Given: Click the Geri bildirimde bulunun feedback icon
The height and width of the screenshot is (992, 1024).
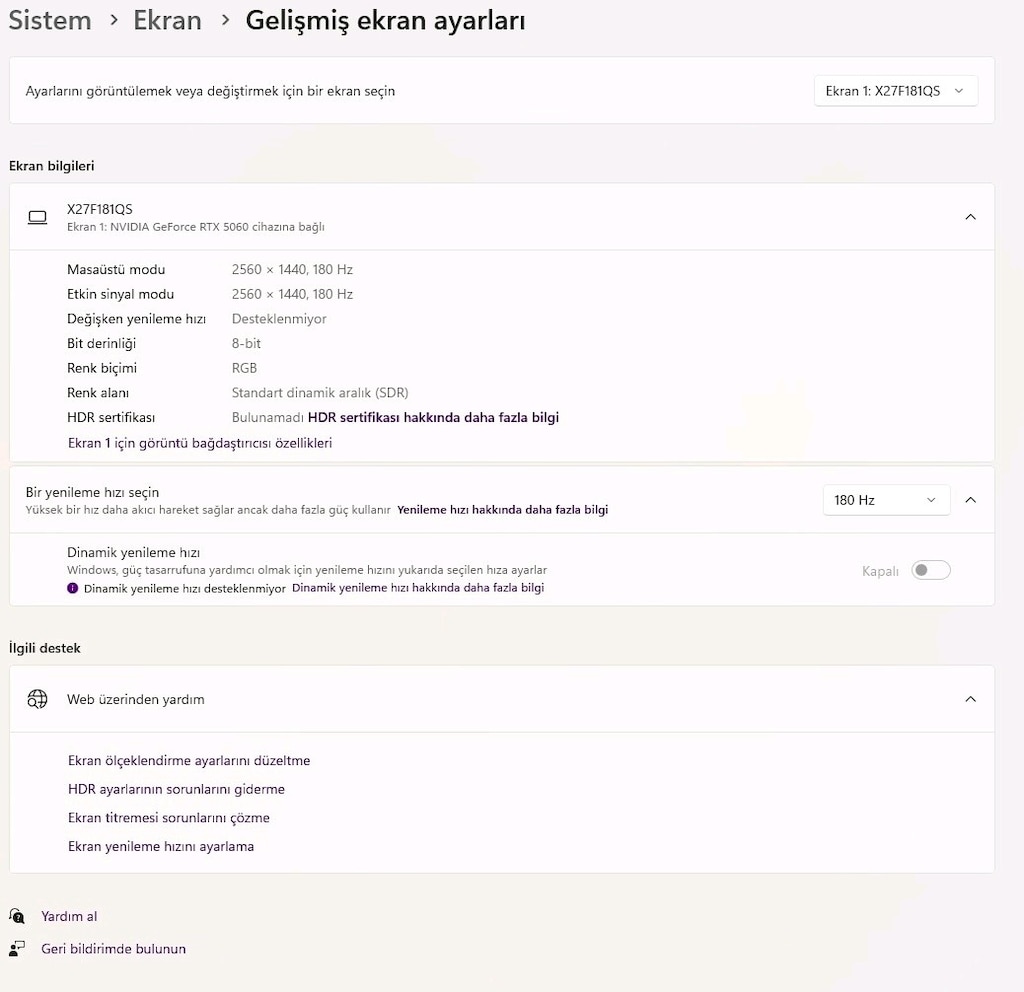Looking at the screenshot, I should pos(17,948).
